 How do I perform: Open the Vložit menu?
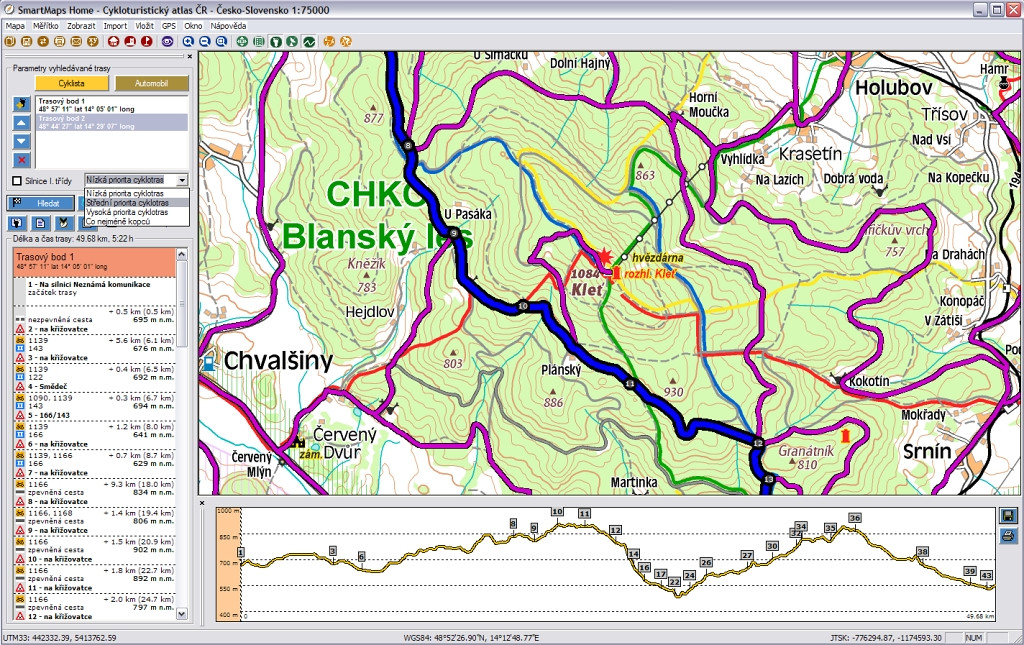(x=144, y=26)
